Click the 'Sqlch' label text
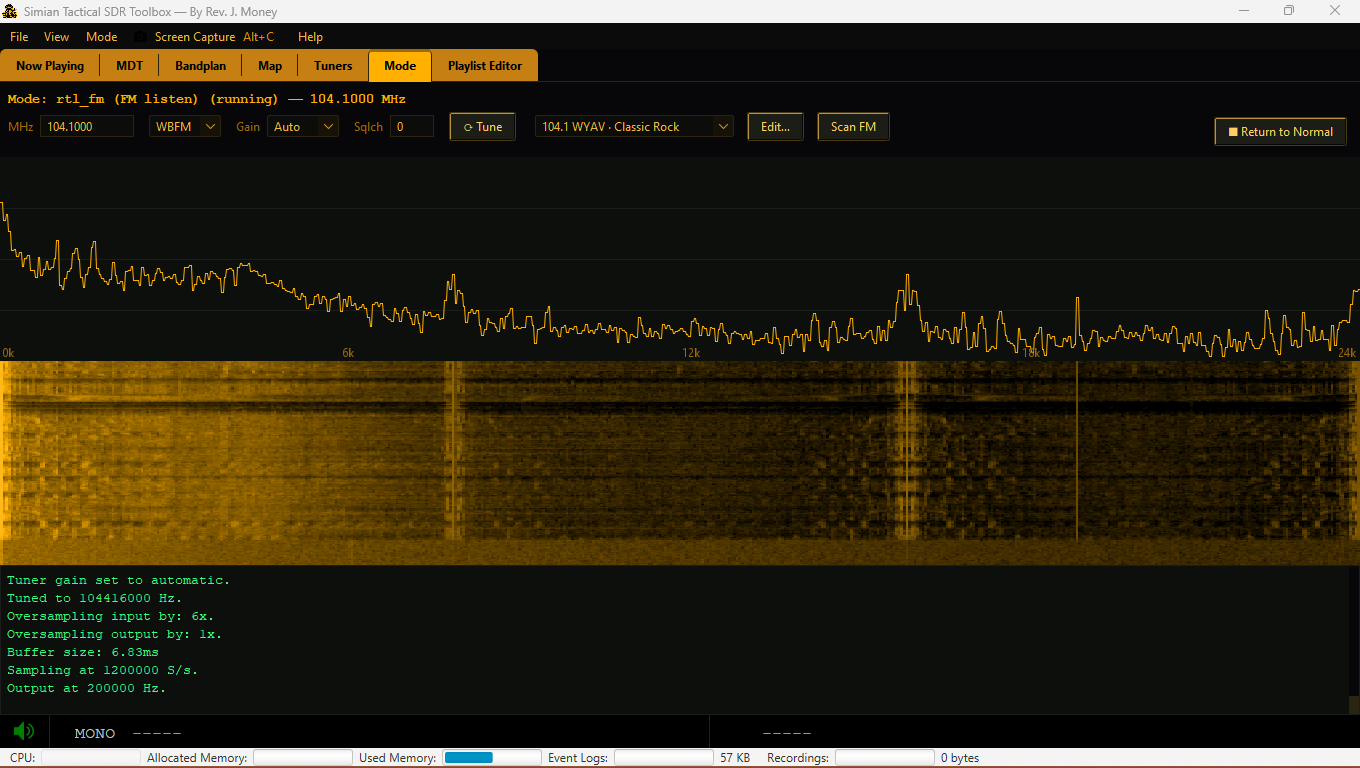 368,127
